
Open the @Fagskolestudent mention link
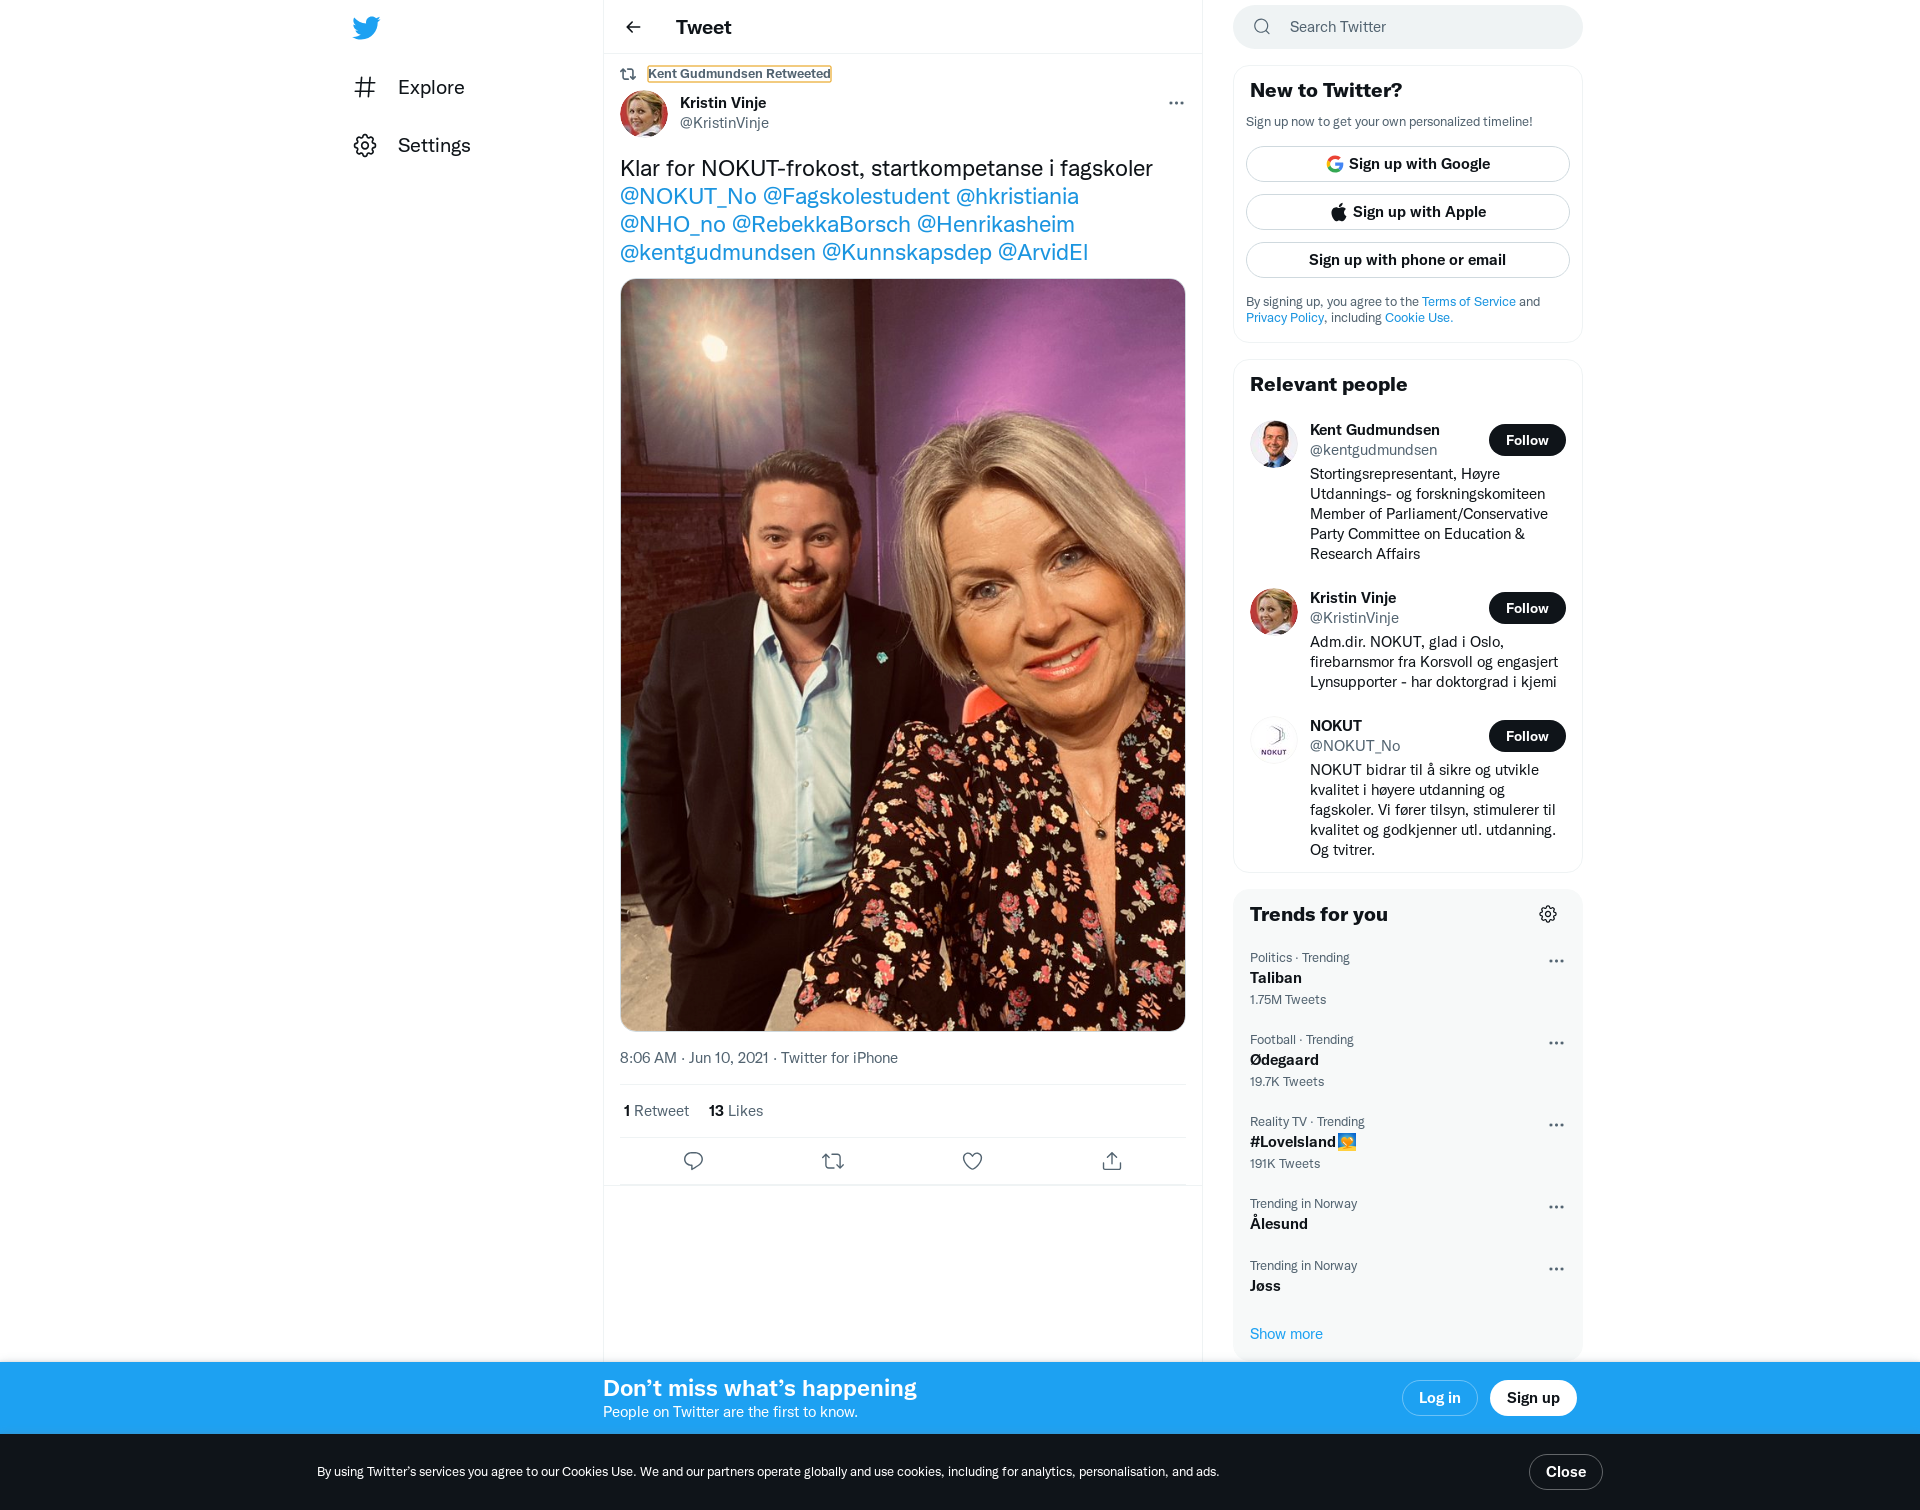coord(856,196)
